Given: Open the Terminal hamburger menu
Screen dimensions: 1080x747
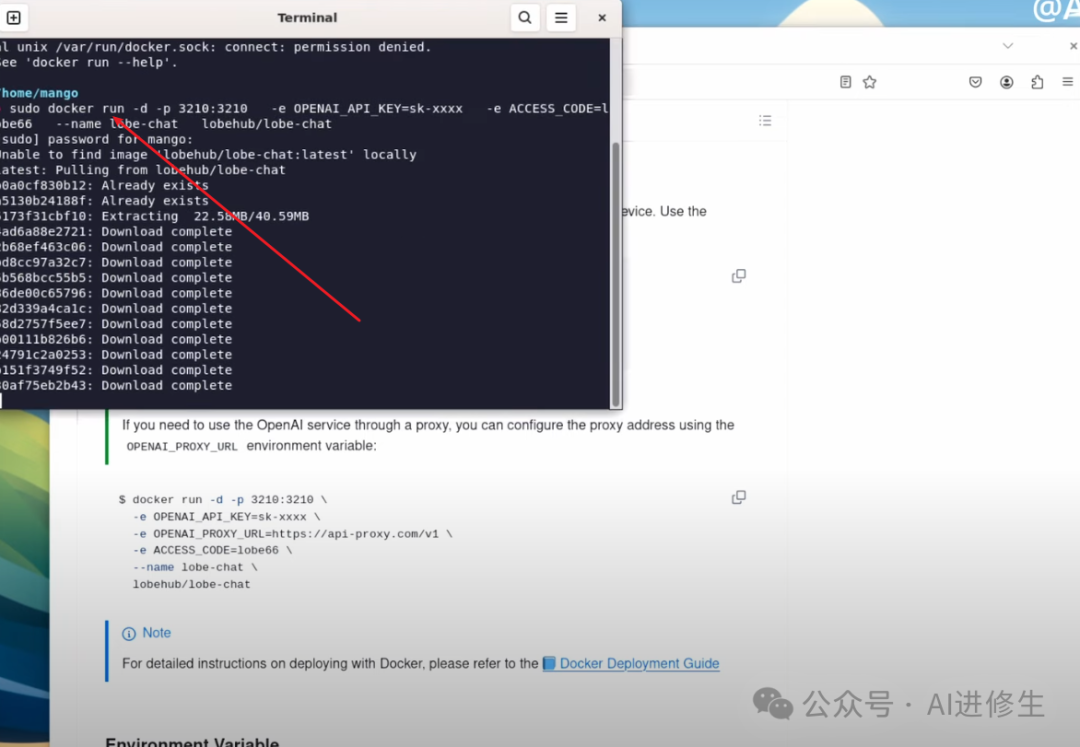Looking at the screenshot, I should coord(561,18).
